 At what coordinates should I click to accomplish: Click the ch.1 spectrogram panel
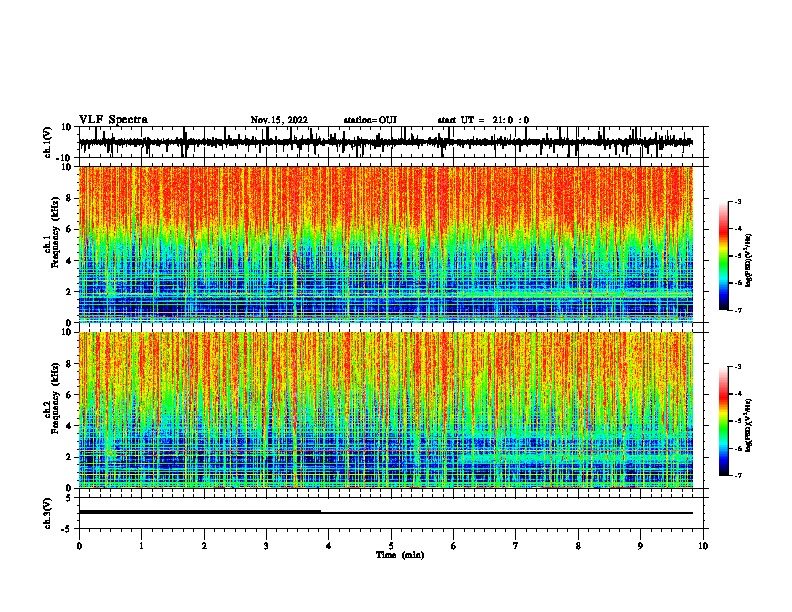click(x=386, y=244)
